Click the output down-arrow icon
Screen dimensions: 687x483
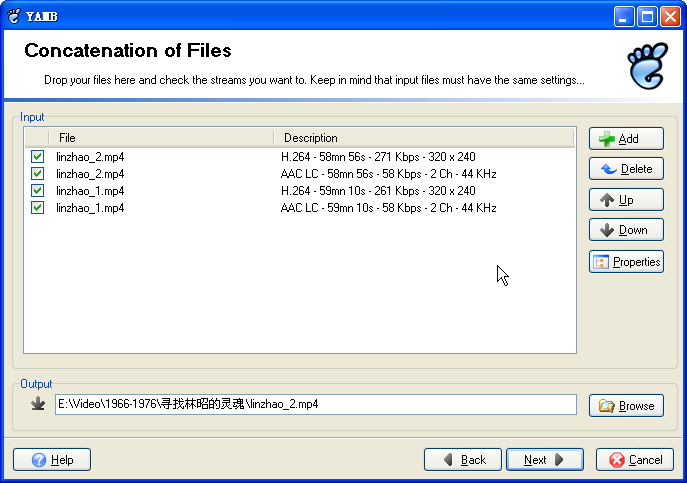[38, 404]
